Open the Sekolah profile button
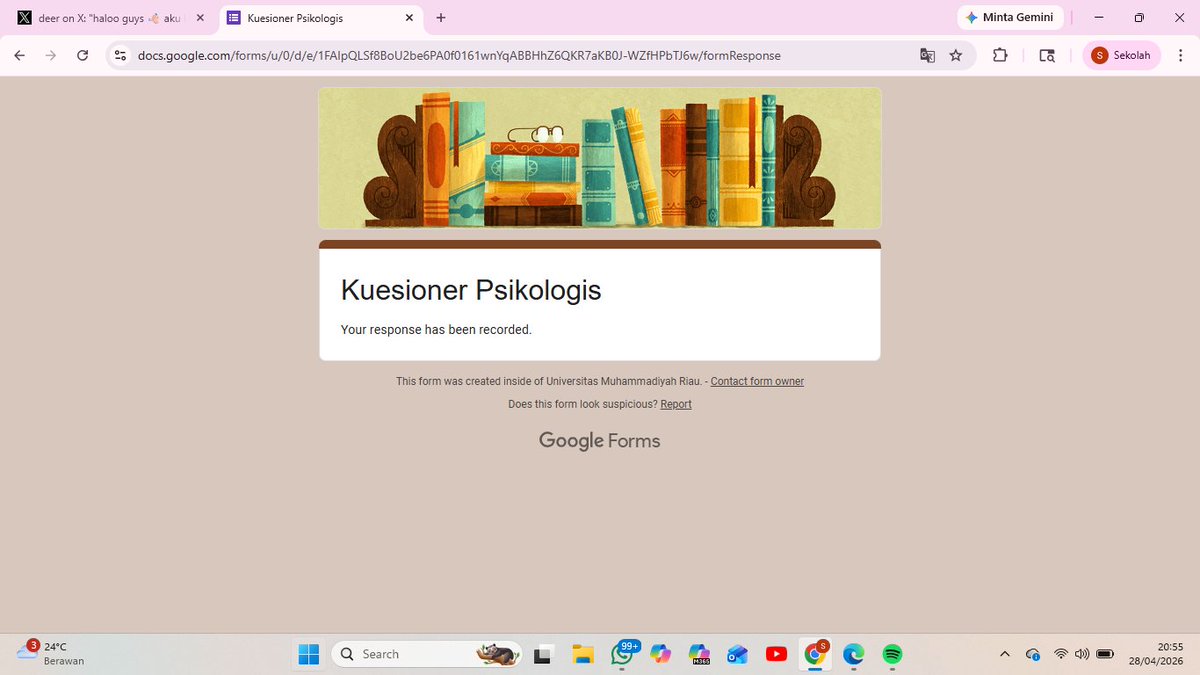1200x675 pixels. 1122,56
